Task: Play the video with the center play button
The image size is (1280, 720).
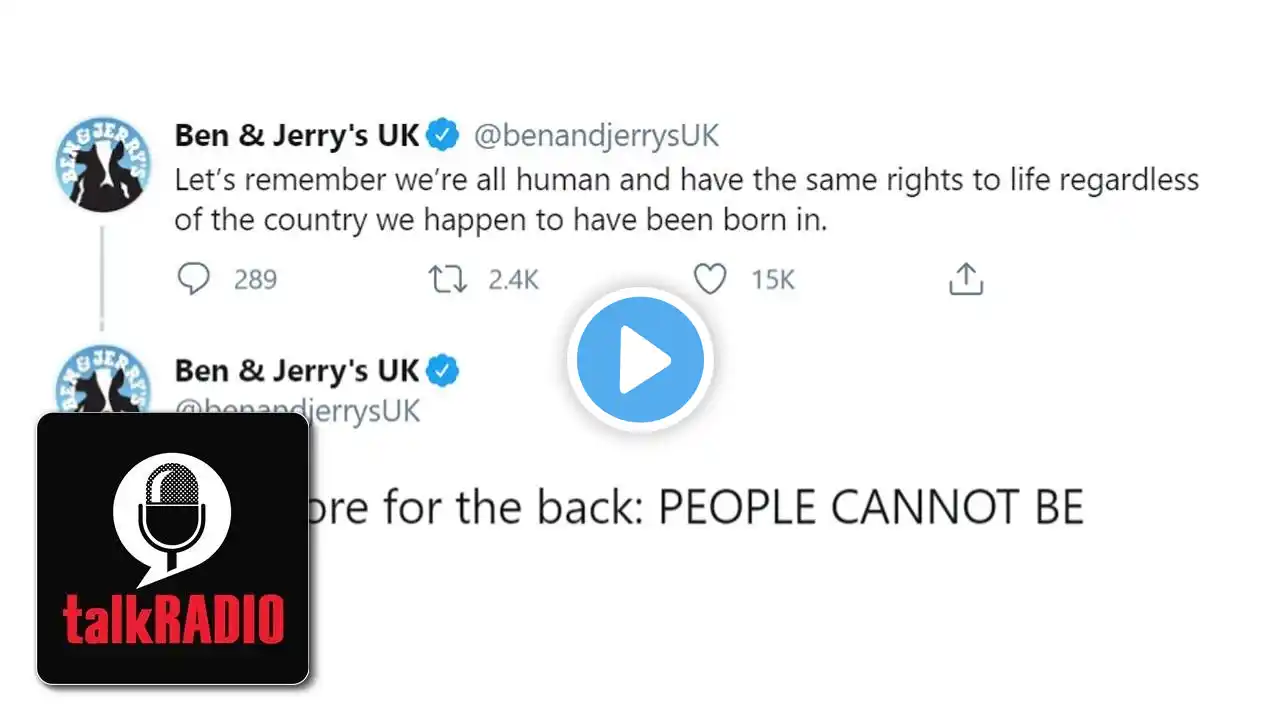Action: pos(640,360)
